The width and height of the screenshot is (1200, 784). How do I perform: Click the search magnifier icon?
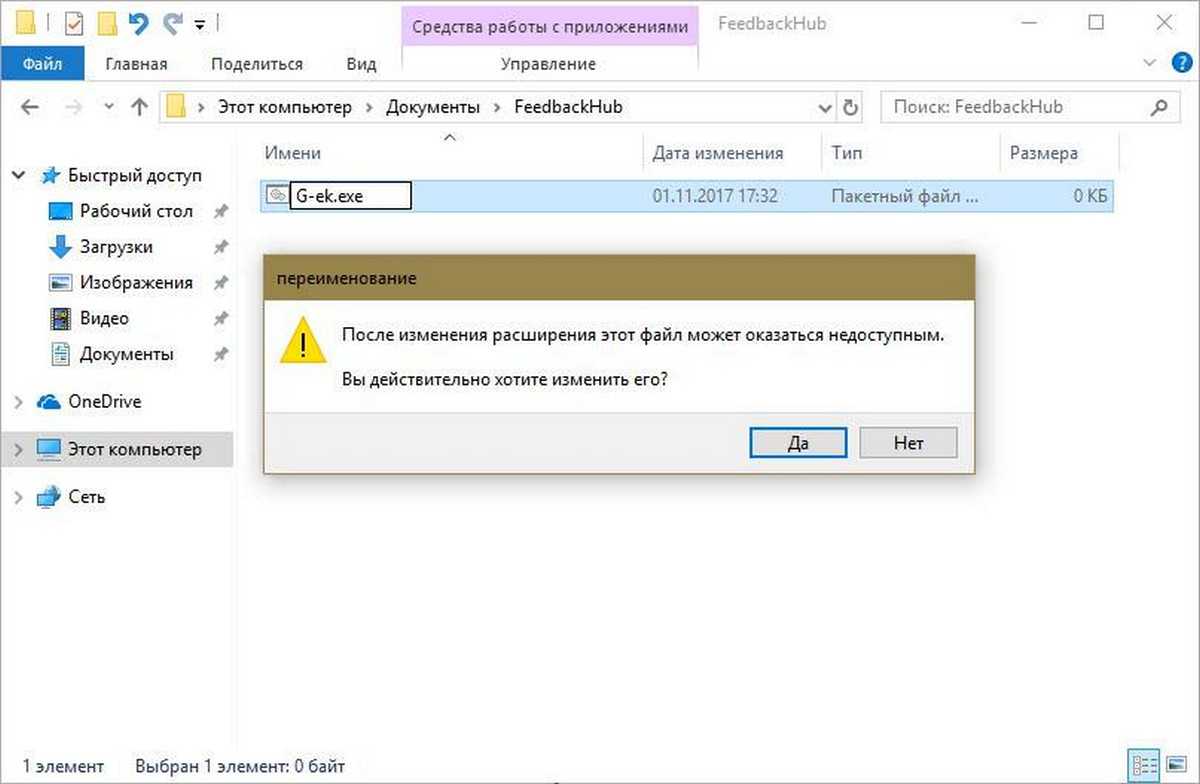[1160, 107]
